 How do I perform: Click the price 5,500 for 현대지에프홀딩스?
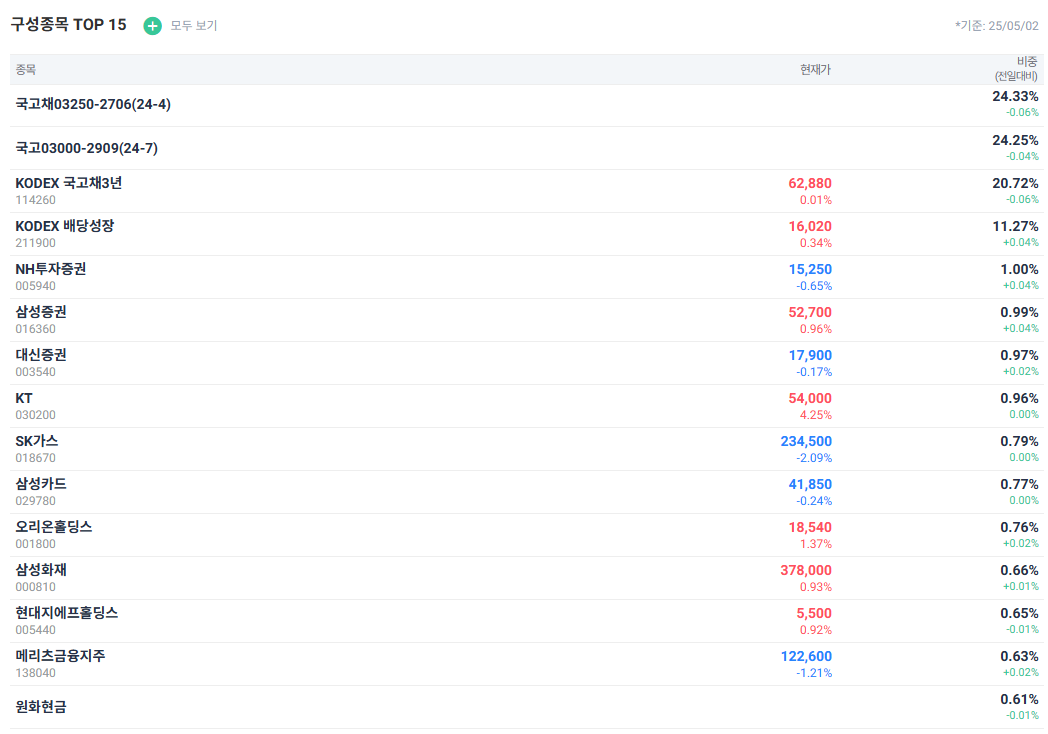[x=814, y=613]
